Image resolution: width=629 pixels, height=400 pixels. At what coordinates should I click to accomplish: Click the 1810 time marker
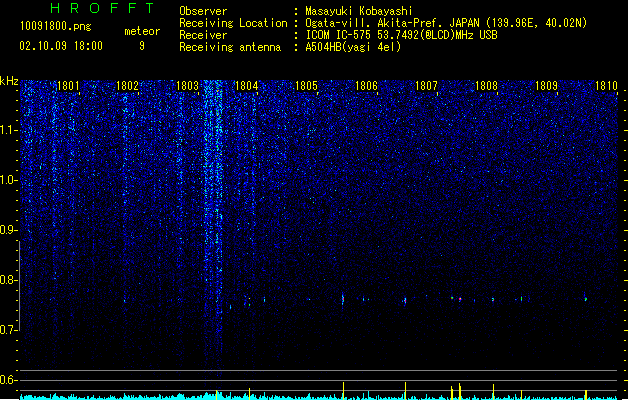point(606,86)
